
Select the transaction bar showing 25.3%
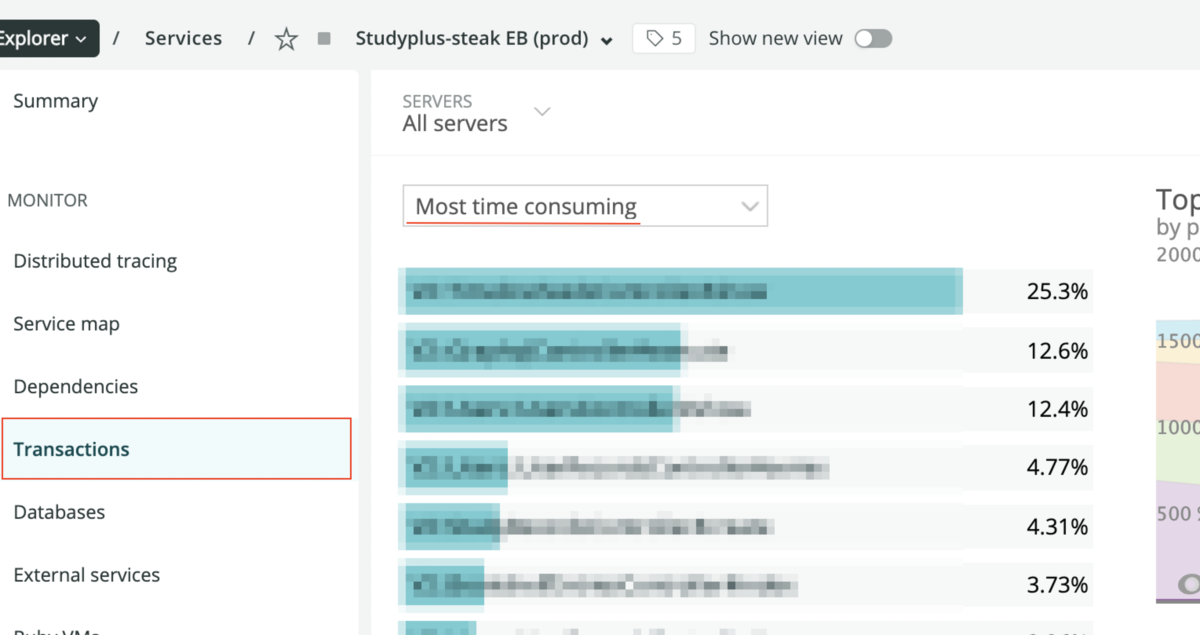pos(746,291)
